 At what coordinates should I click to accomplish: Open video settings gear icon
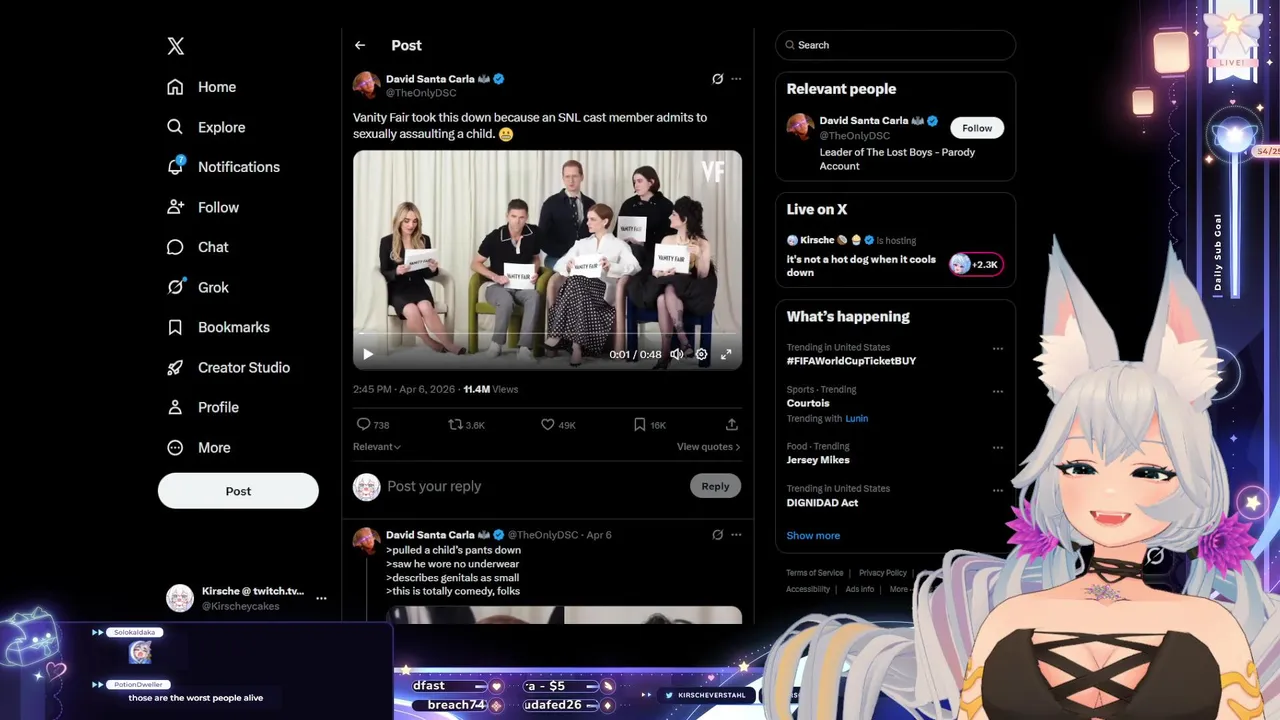point(701,354)
